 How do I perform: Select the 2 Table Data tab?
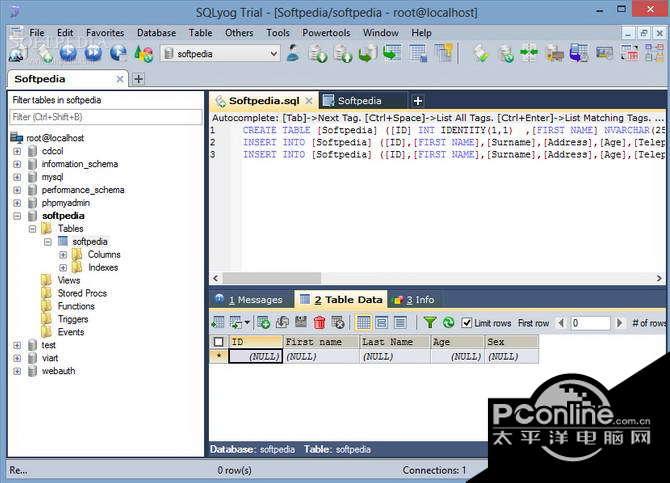coord(341,300)
